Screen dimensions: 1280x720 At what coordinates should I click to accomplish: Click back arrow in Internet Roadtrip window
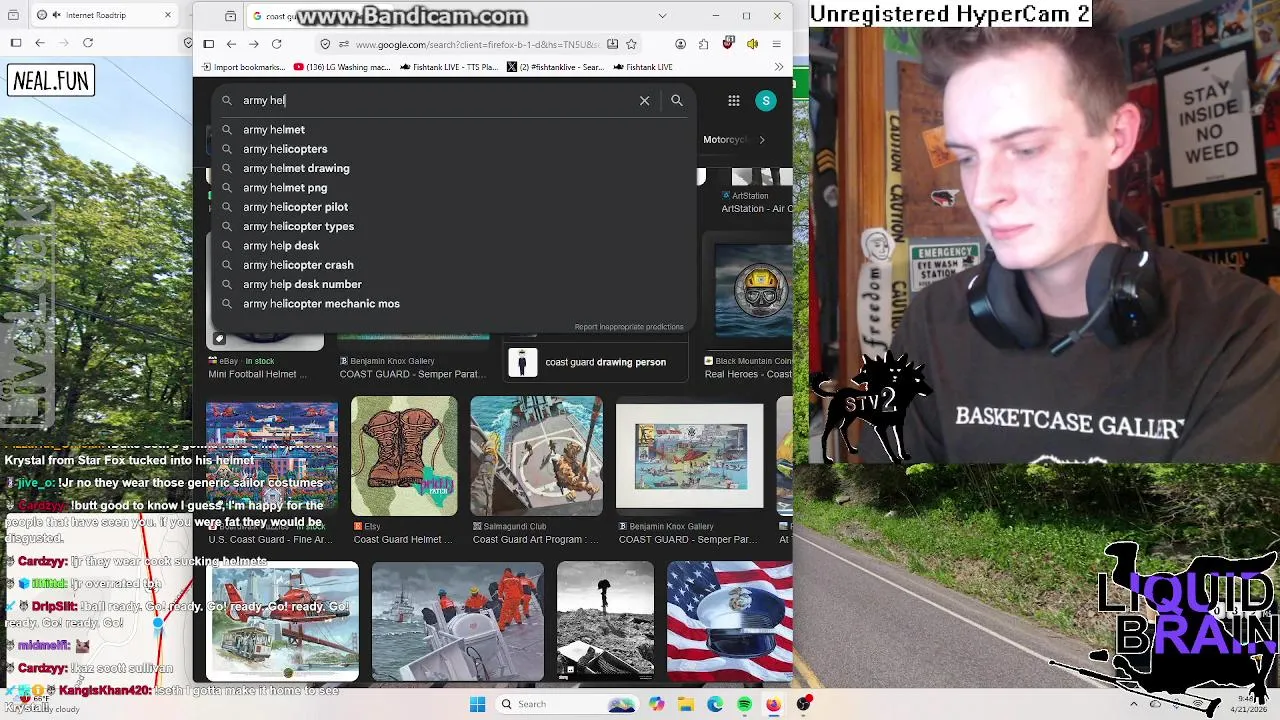[x=40, y=43]
